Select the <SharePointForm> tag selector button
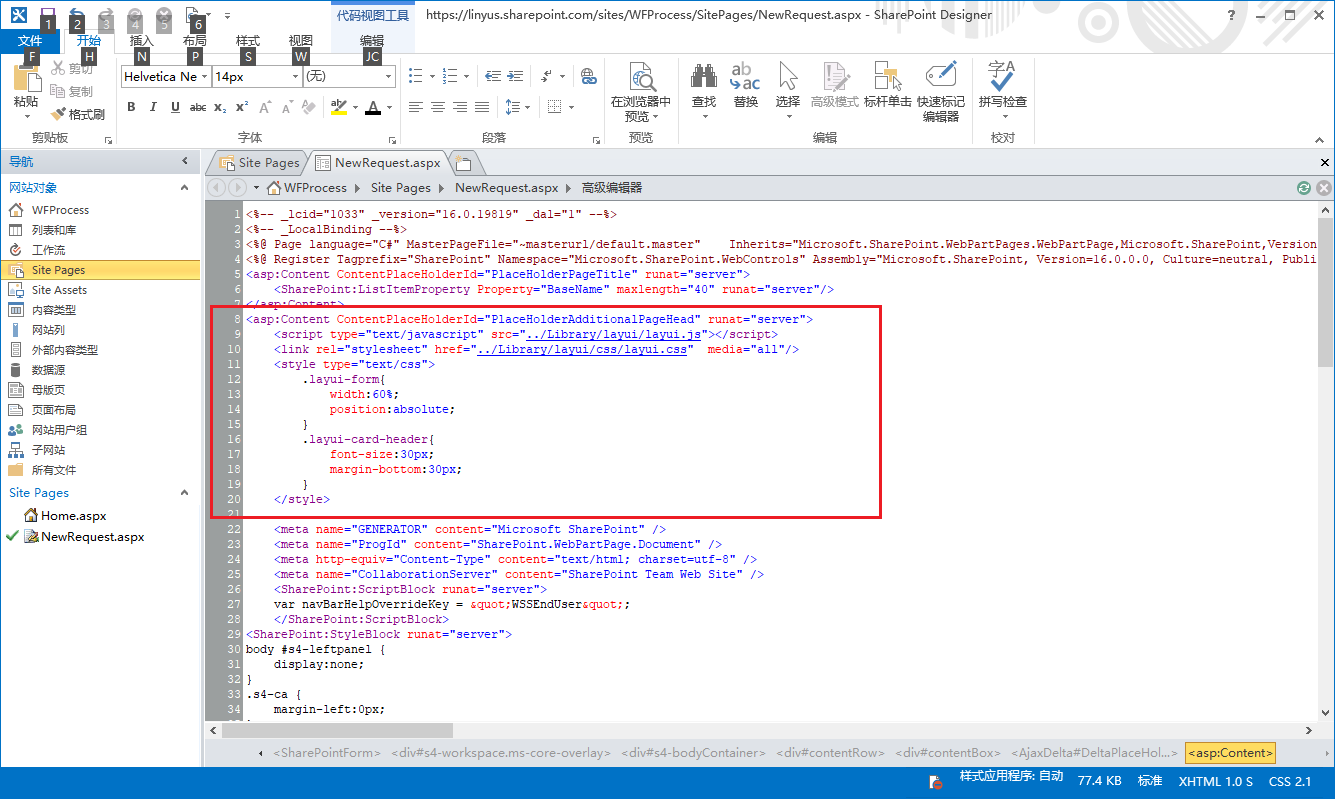Image resolution: width=1335 pixels, height=799 pixels. [x=327, y=752]
